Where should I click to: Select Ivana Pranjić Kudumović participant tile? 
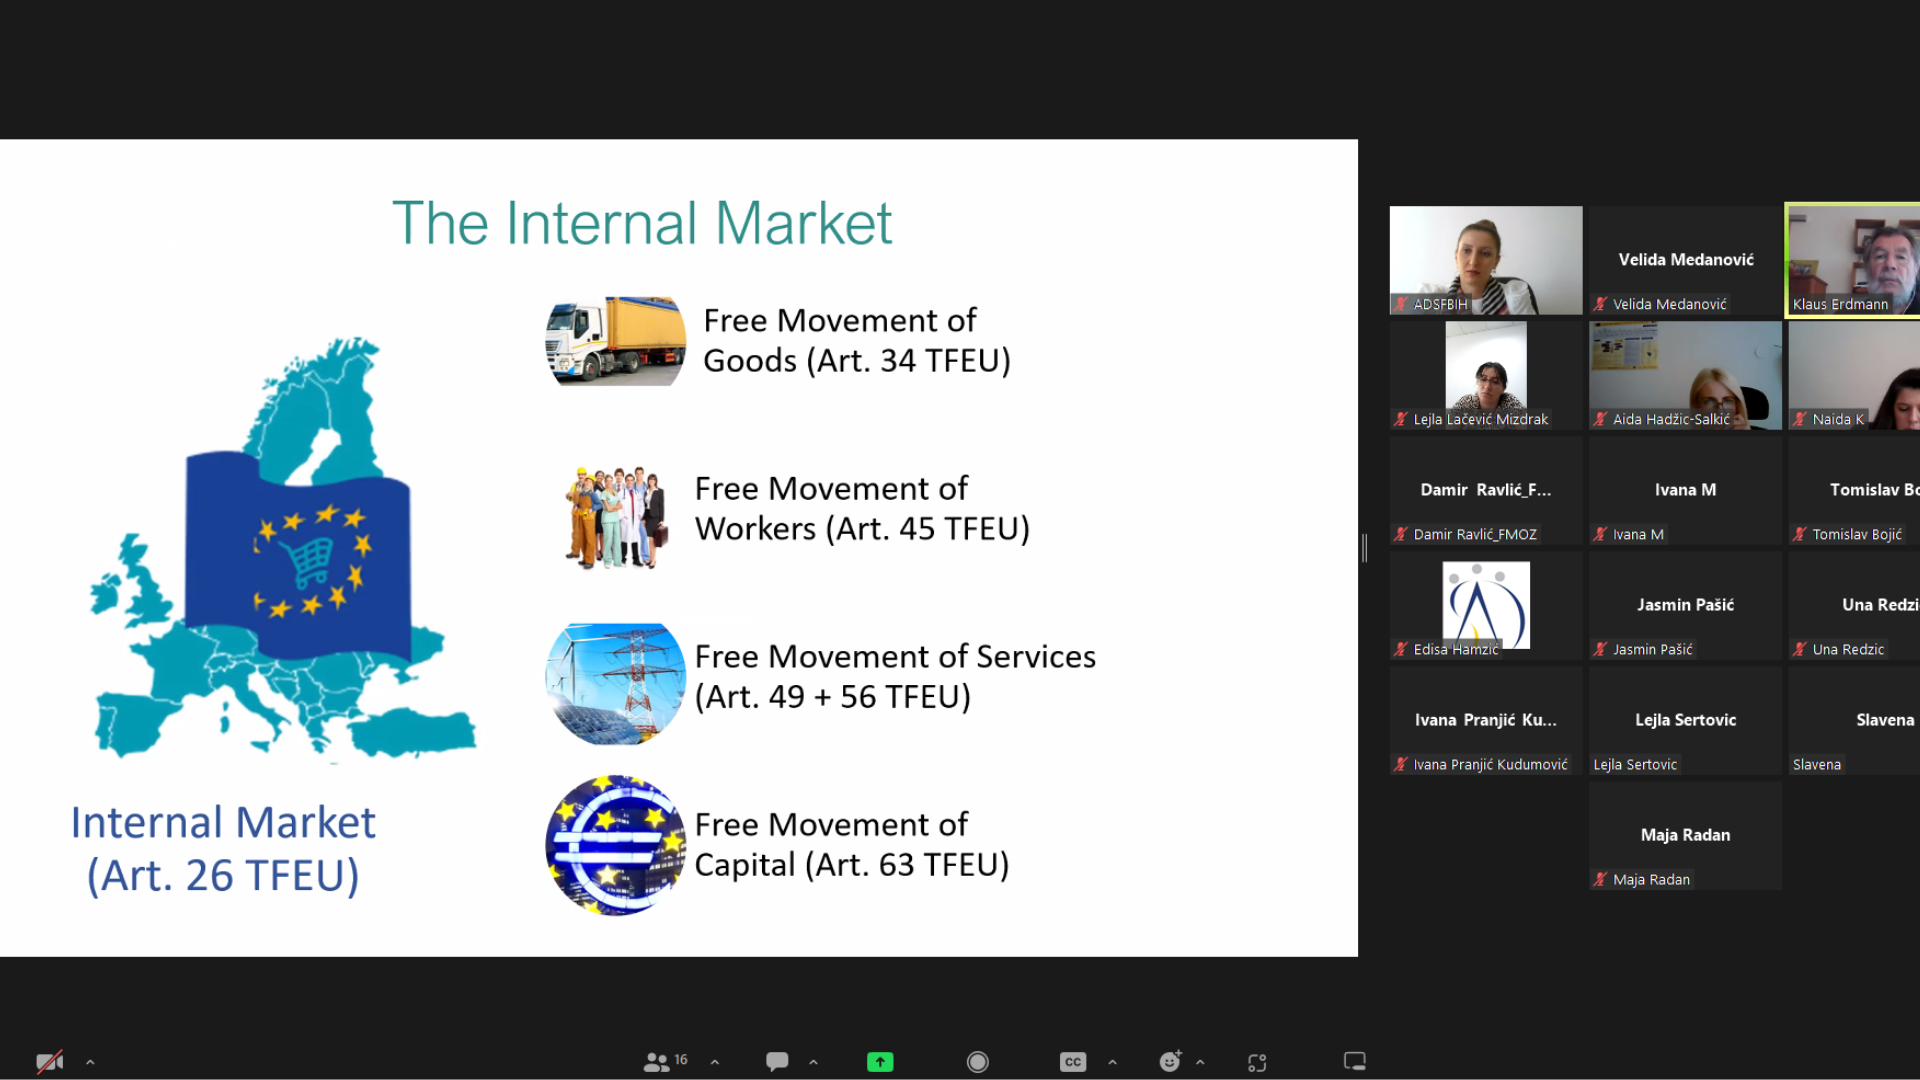point(1486,720)
